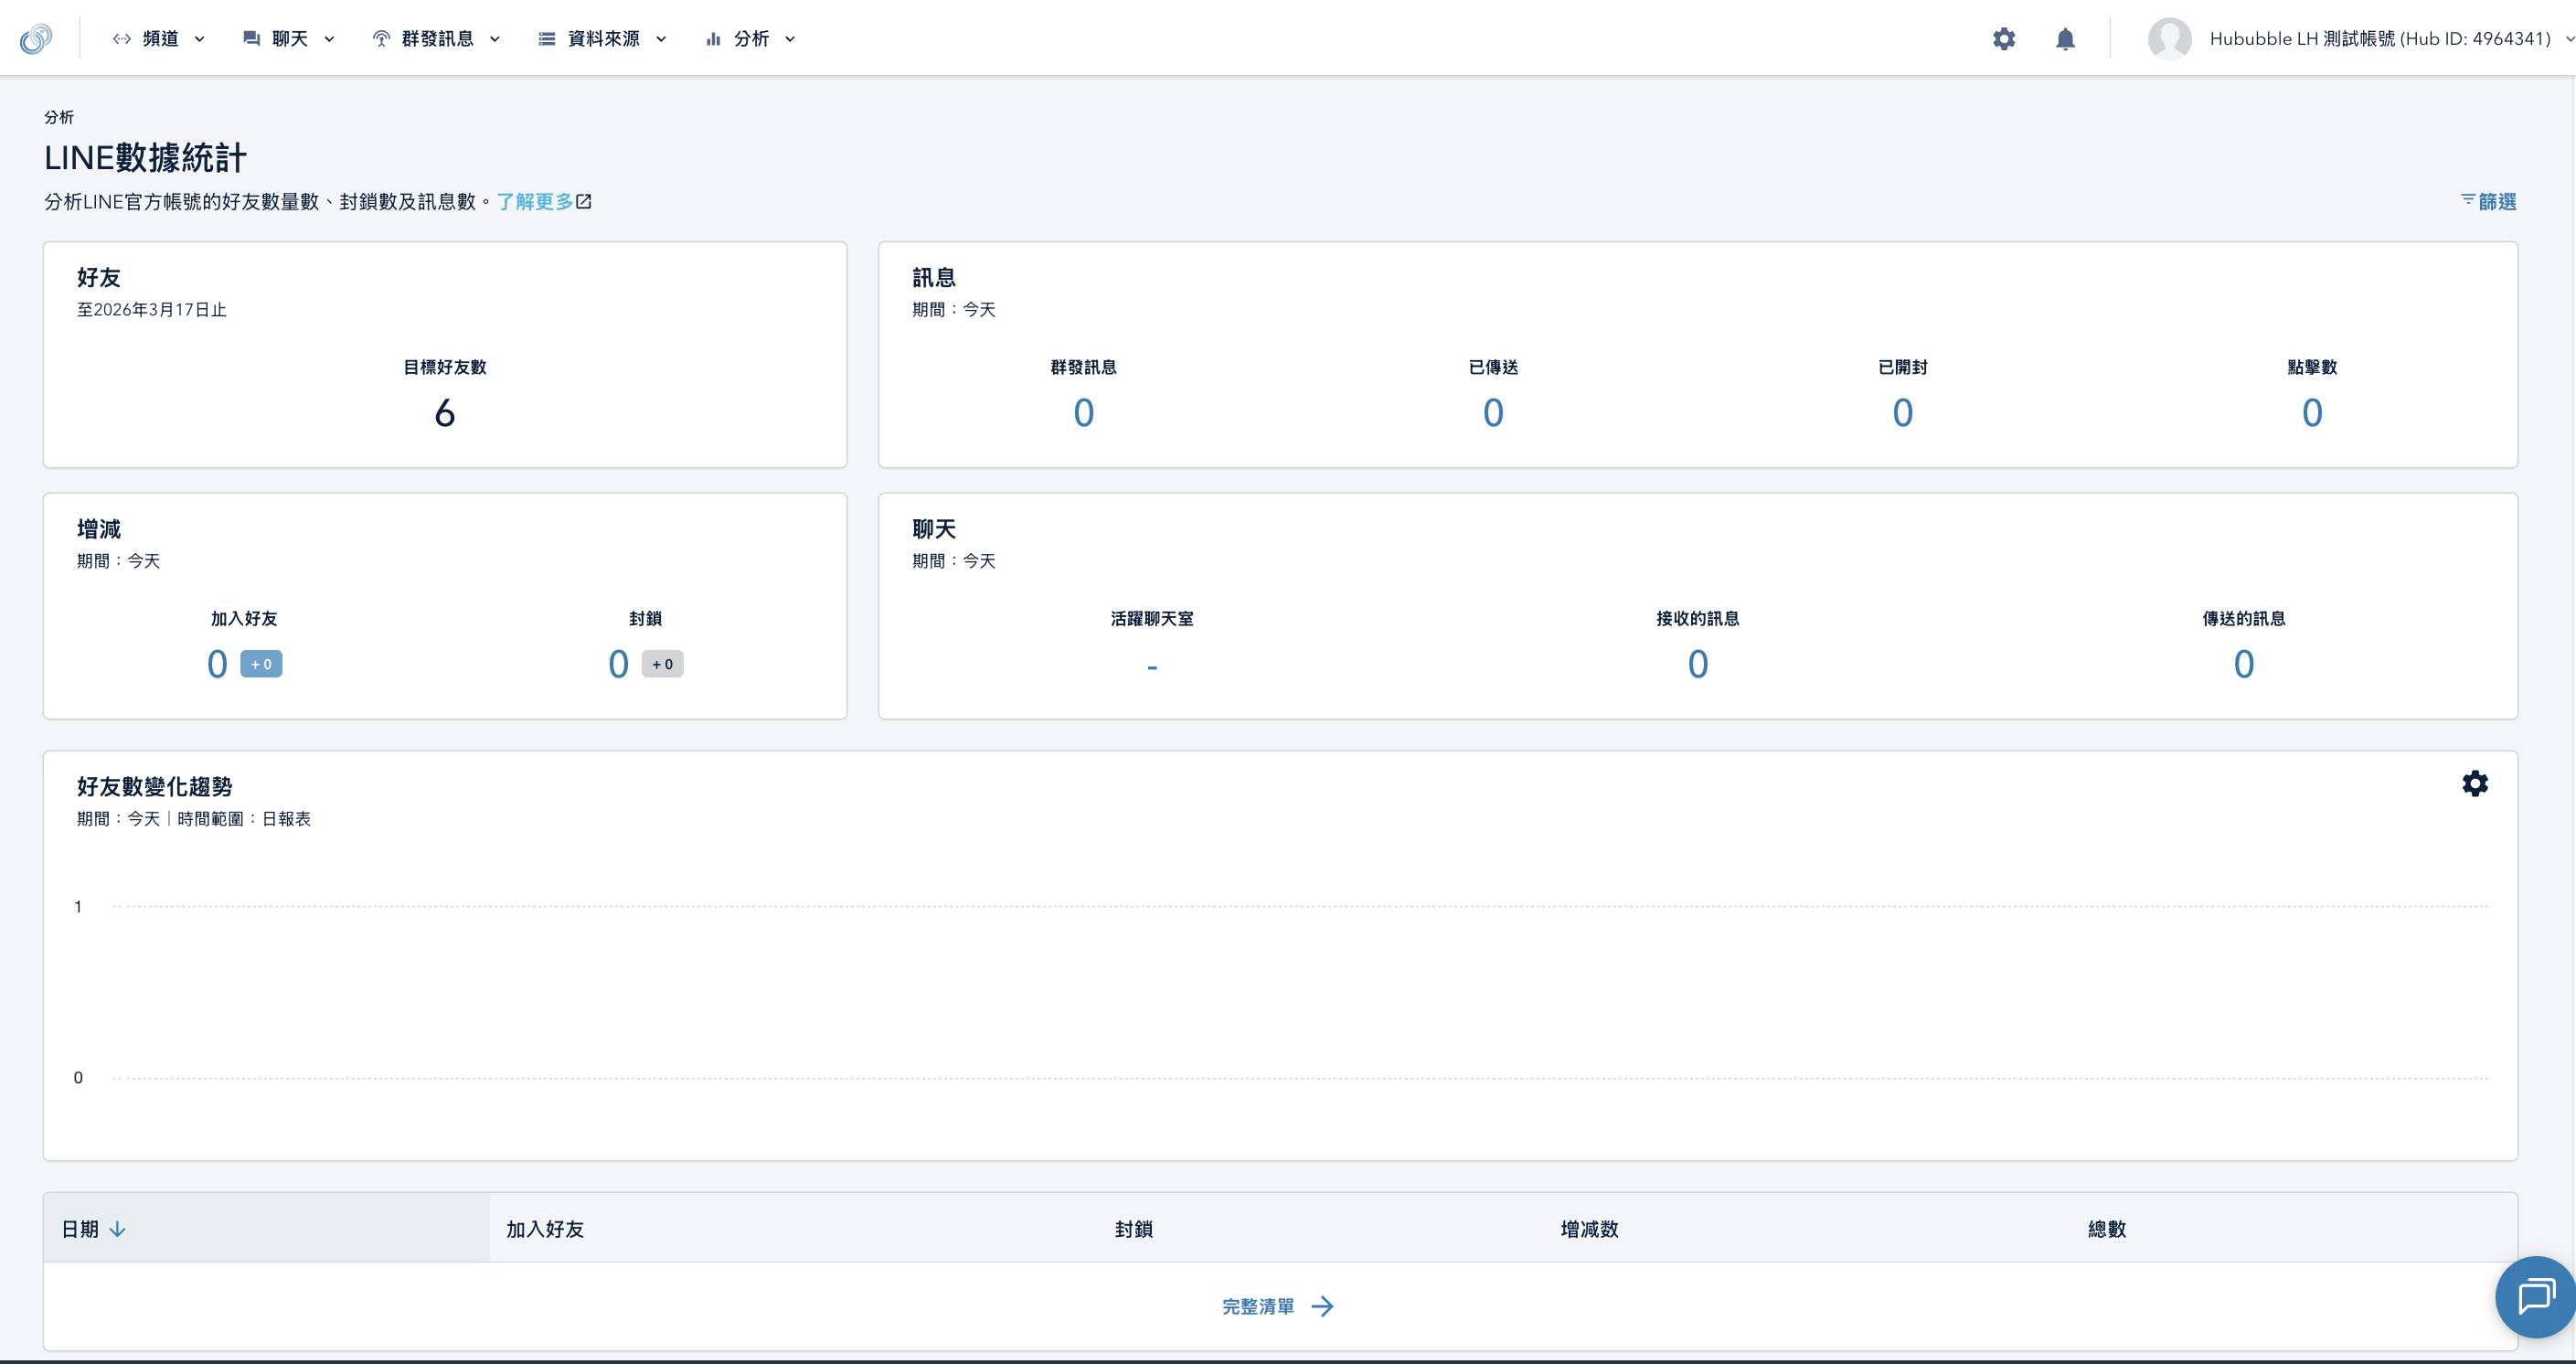Screen dimensions: 2576x1364
Task: Click the Hububble logo in top left
Action: pyautogui.click(x=35, y=38)
